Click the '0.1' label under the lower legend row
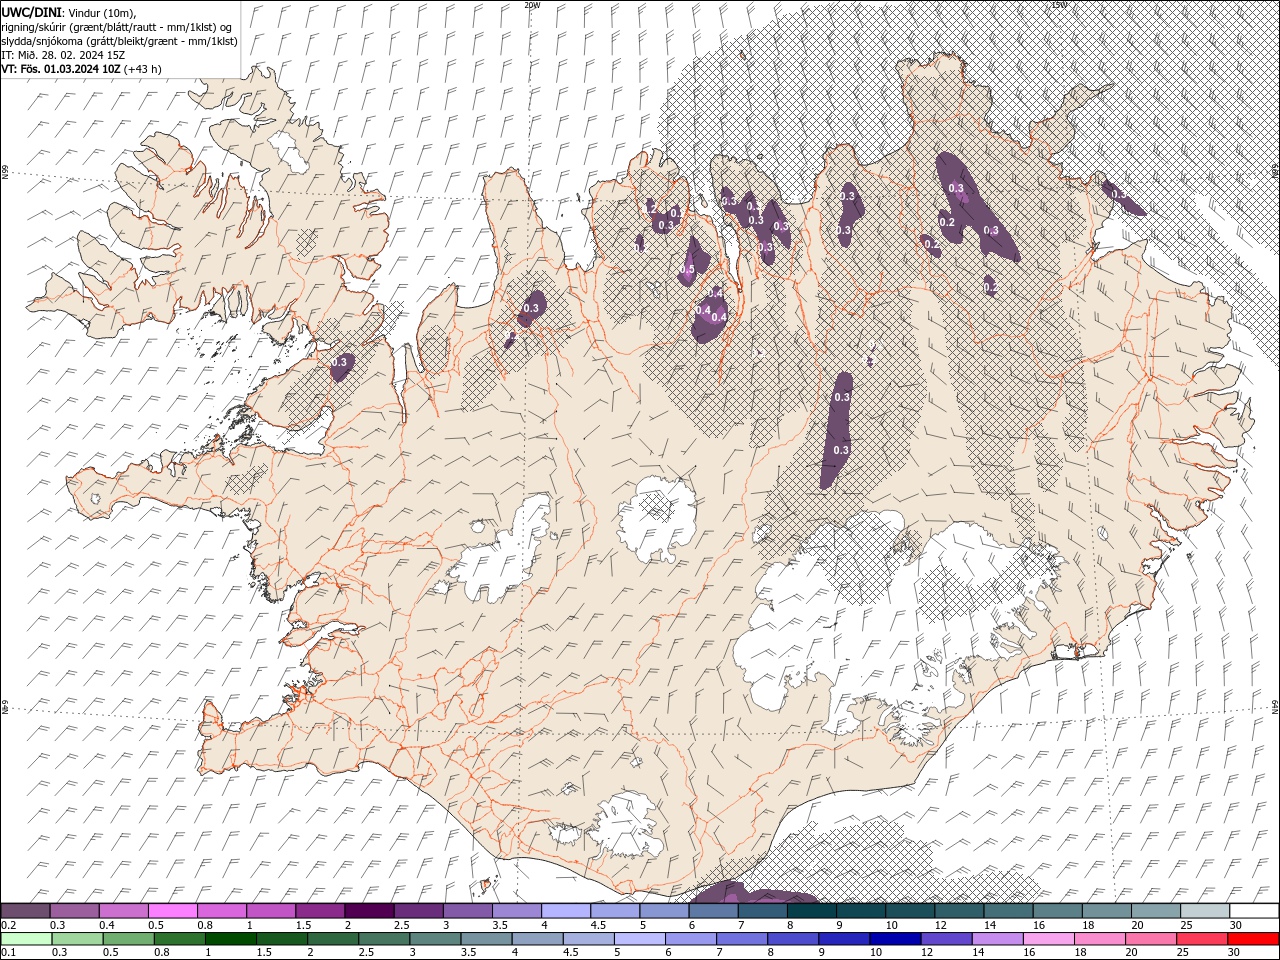The height and width of the screenshot is (960, 1280). (x=8, y=953)
